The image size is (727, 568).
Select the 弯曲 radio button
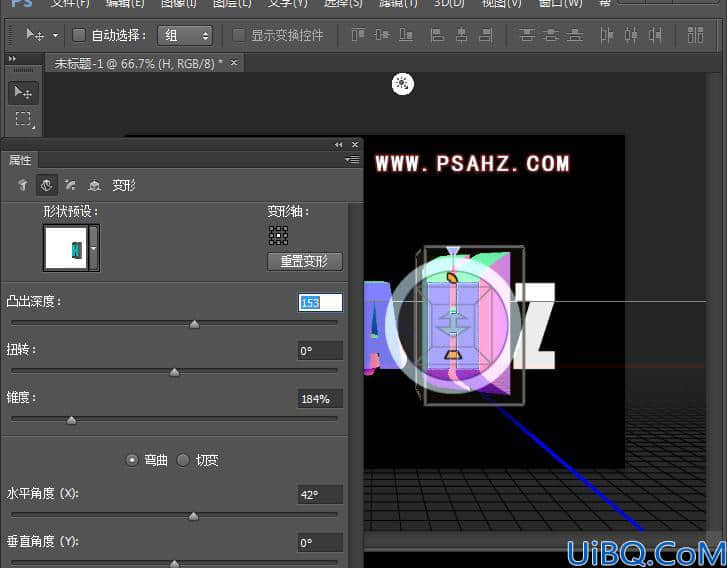(132, 460)
